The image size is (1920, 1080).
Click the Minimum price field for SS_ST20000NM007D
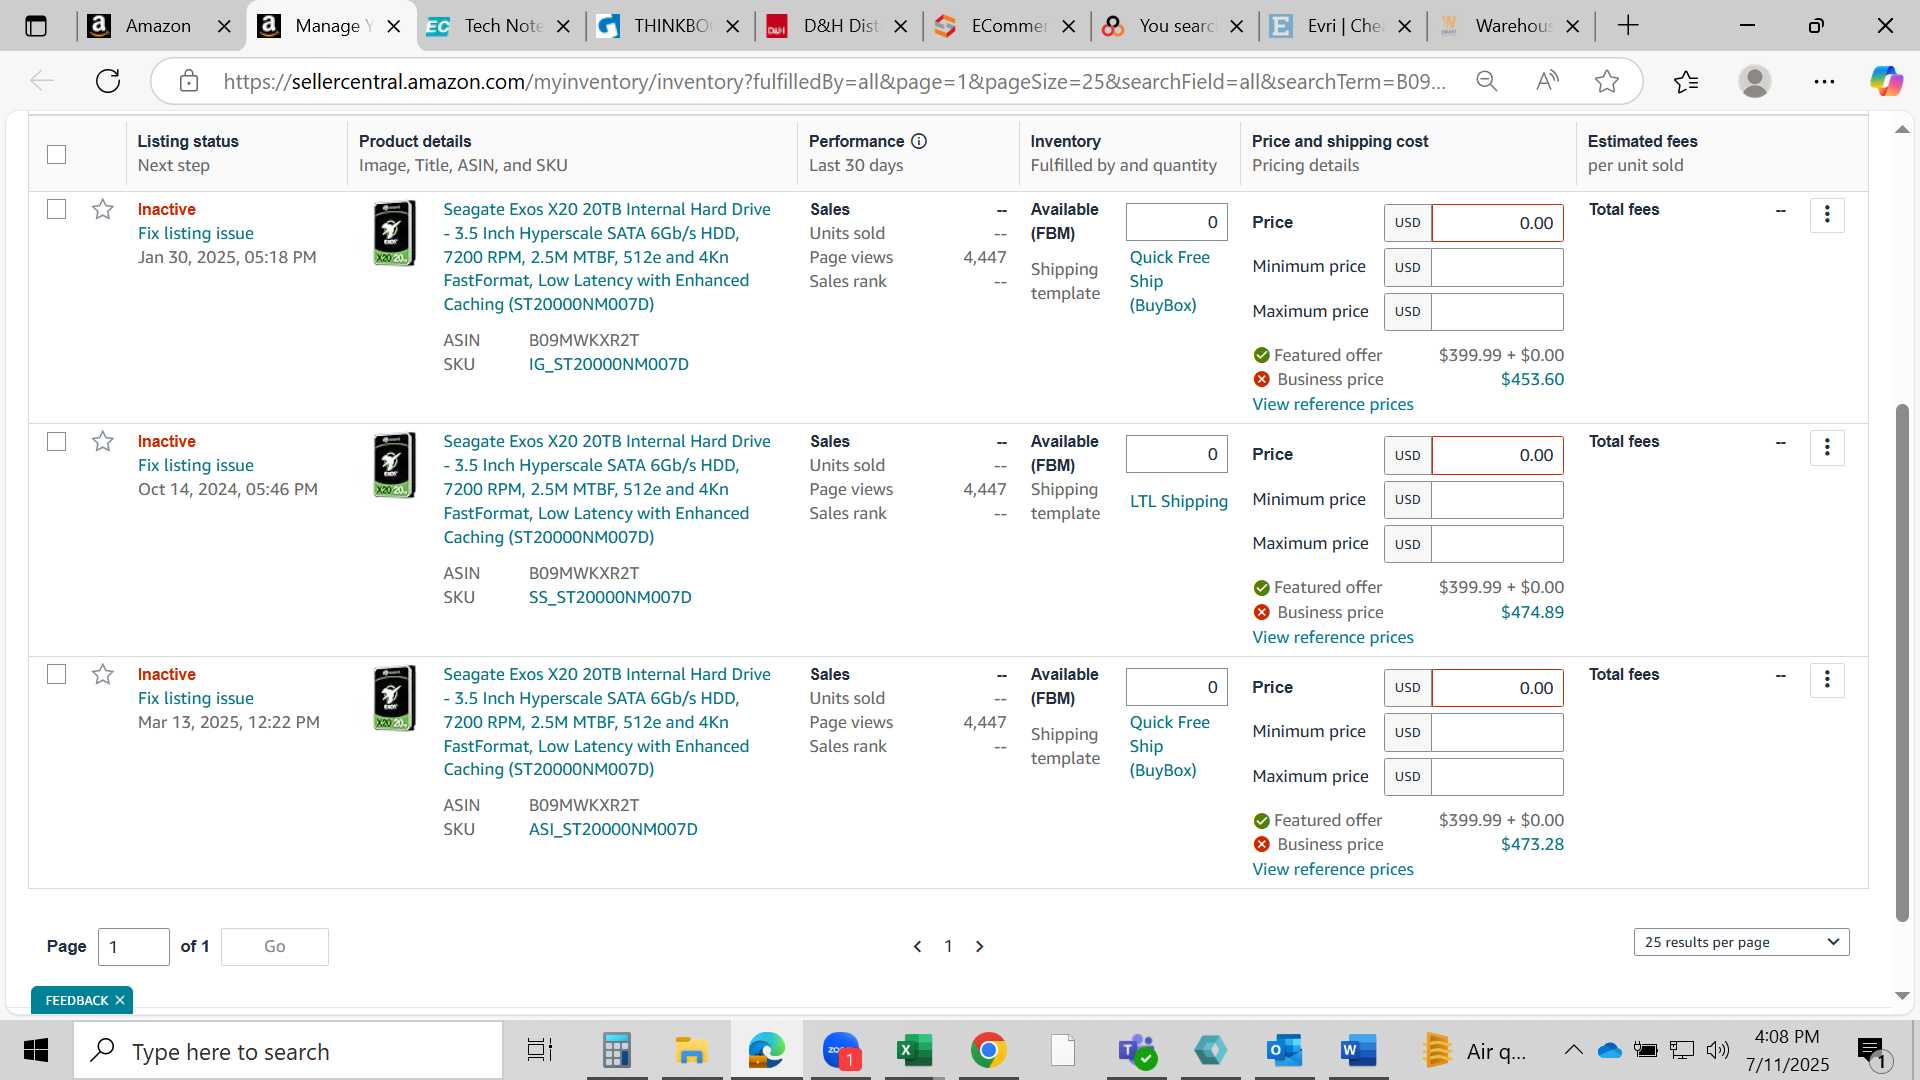(x=1497, y=499)
